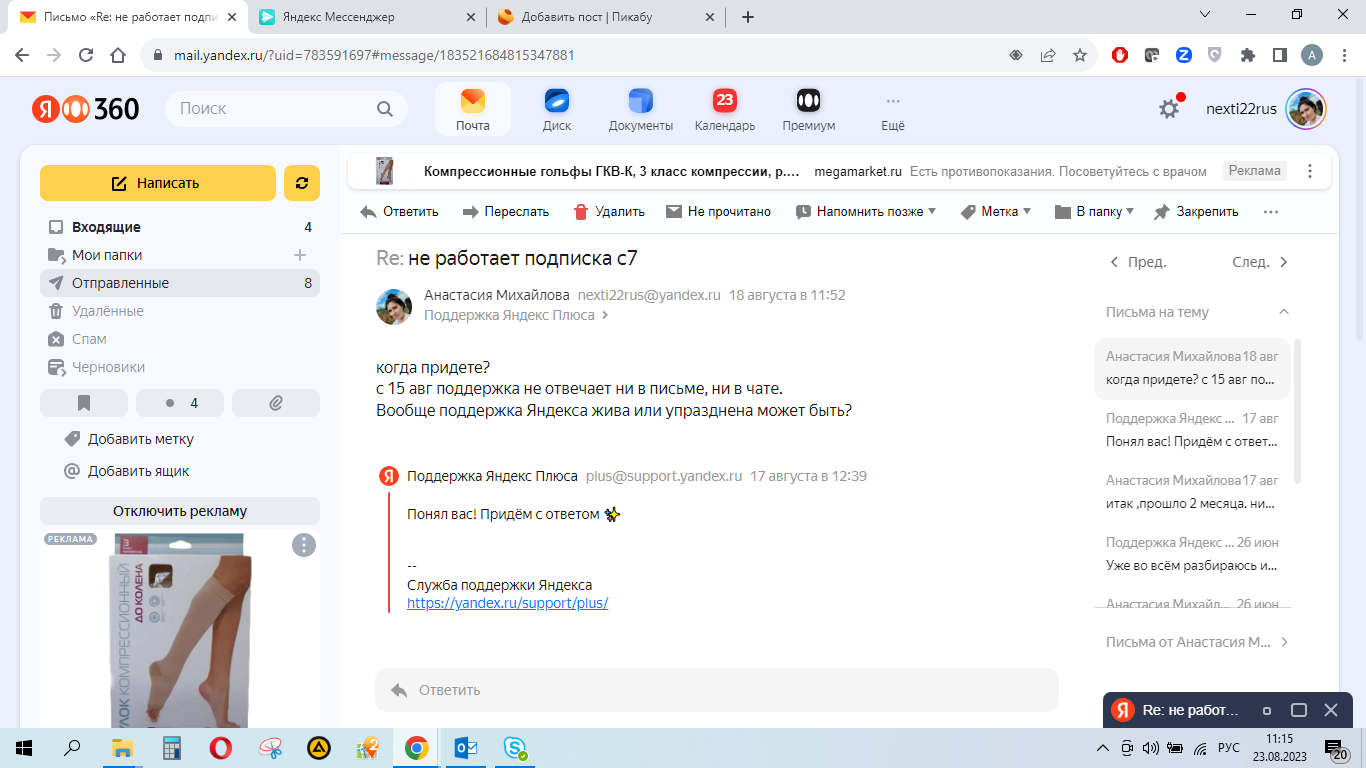Image resolution: width=1366 pixels, height=768 pixels.
Task: Open Windows Start menu
Action: 24,748
